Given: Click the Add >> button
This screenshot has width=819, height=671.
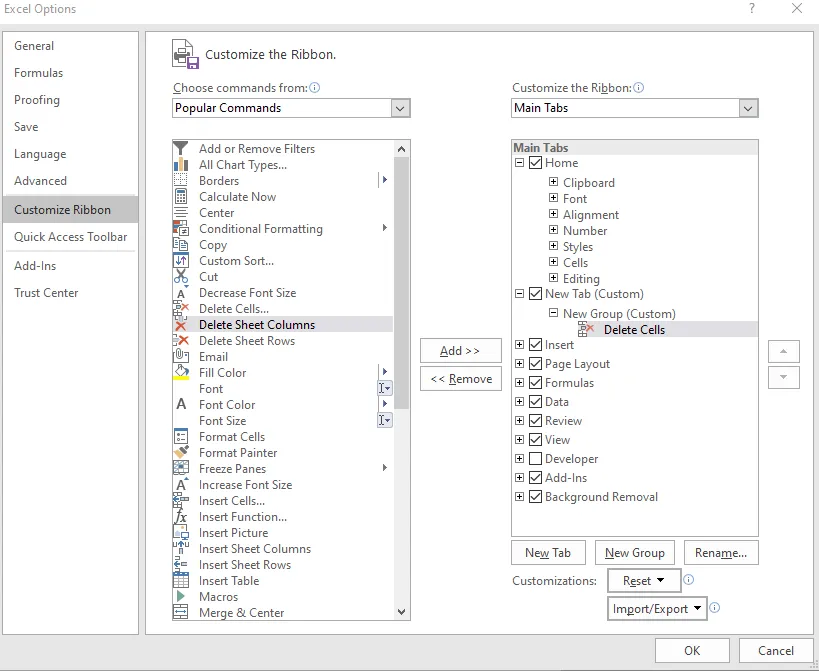Looking at the screenshot, I should coord(460,351).
